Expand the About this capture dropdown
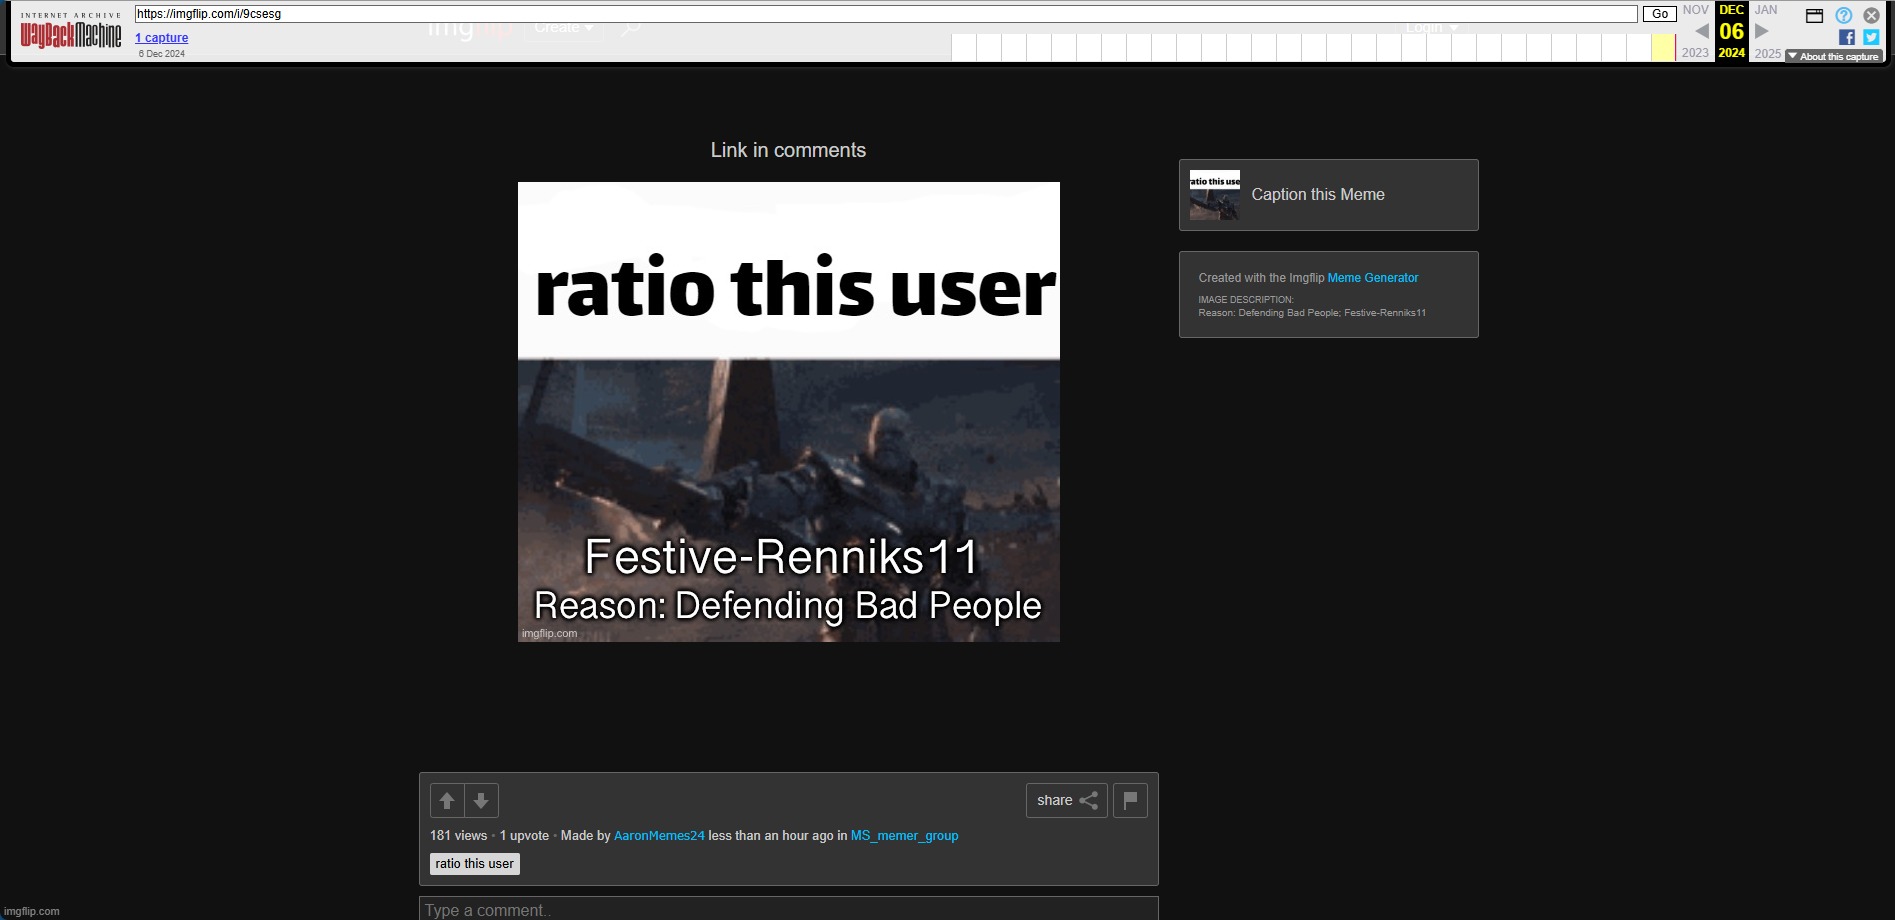1895x920 pixels. 1833,57
